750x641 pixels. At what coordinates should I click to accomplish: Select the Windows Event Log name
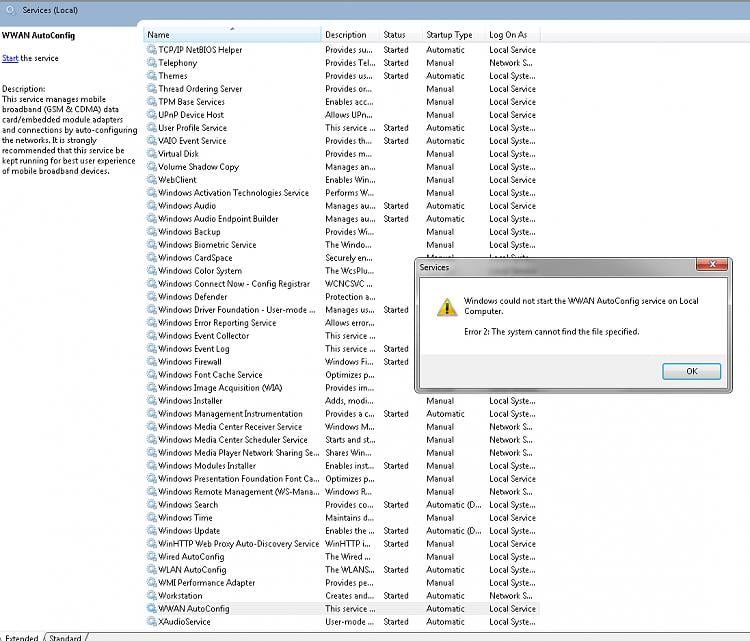point(194,349)
